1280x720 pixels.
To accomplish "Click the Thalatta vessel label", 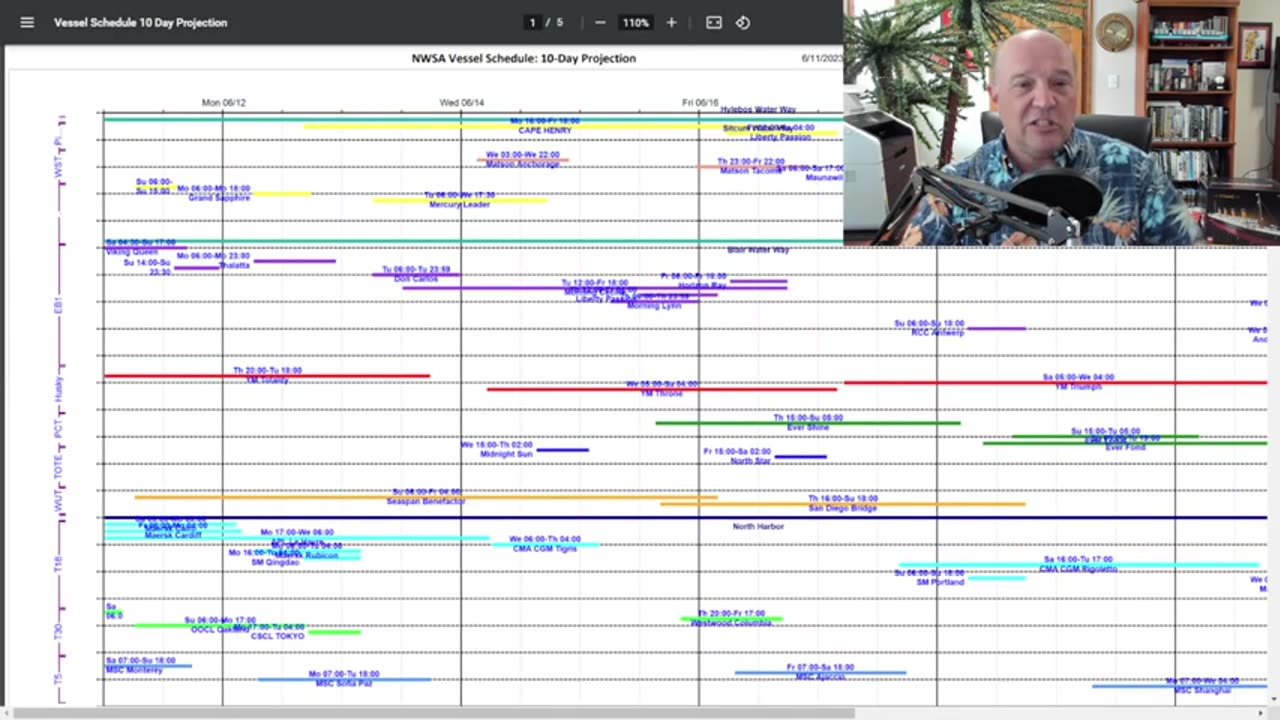I will coord(234,266).
